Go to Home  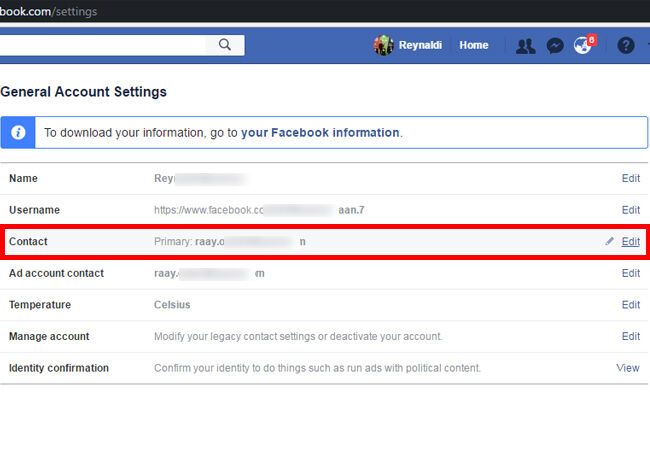pos(473,45)
